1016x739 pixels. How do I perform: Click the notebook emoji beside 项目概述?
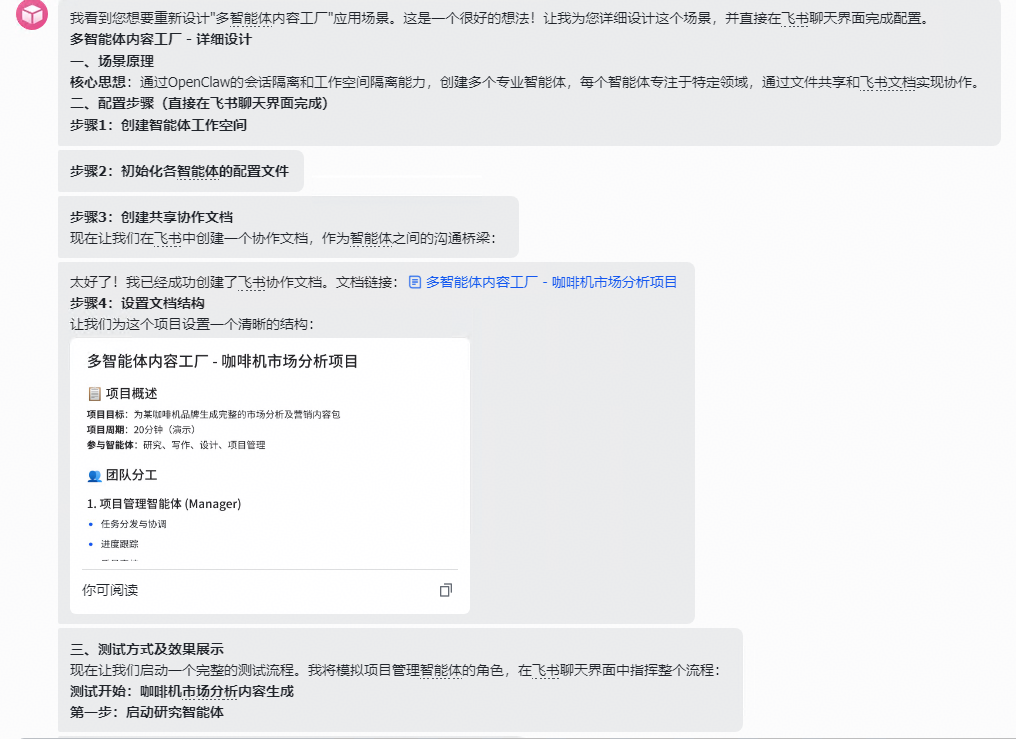pyautogui.click(x=95, y=394)
